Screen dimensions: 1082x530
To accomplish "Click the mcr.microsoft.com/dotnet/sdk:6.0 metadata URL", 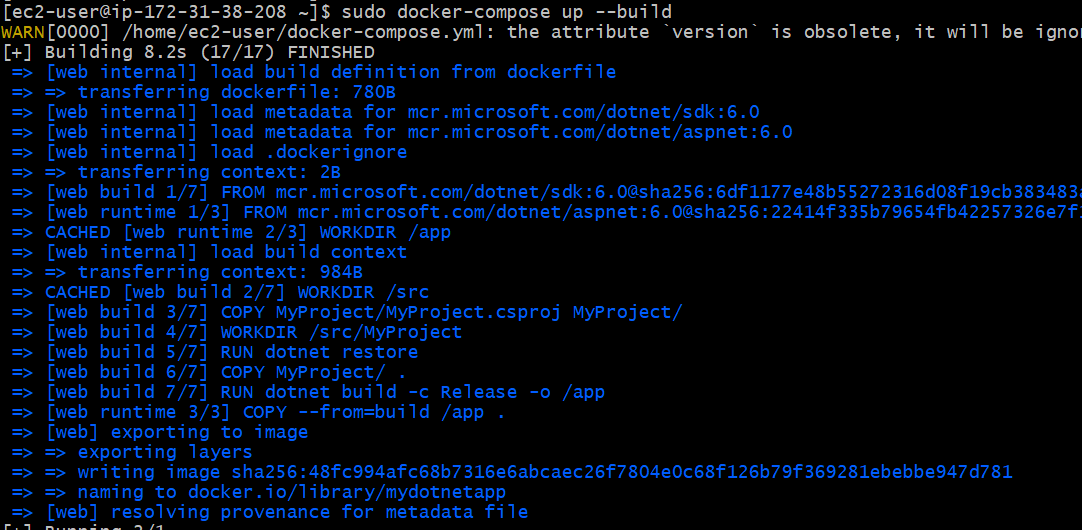I will coord(583,112).
